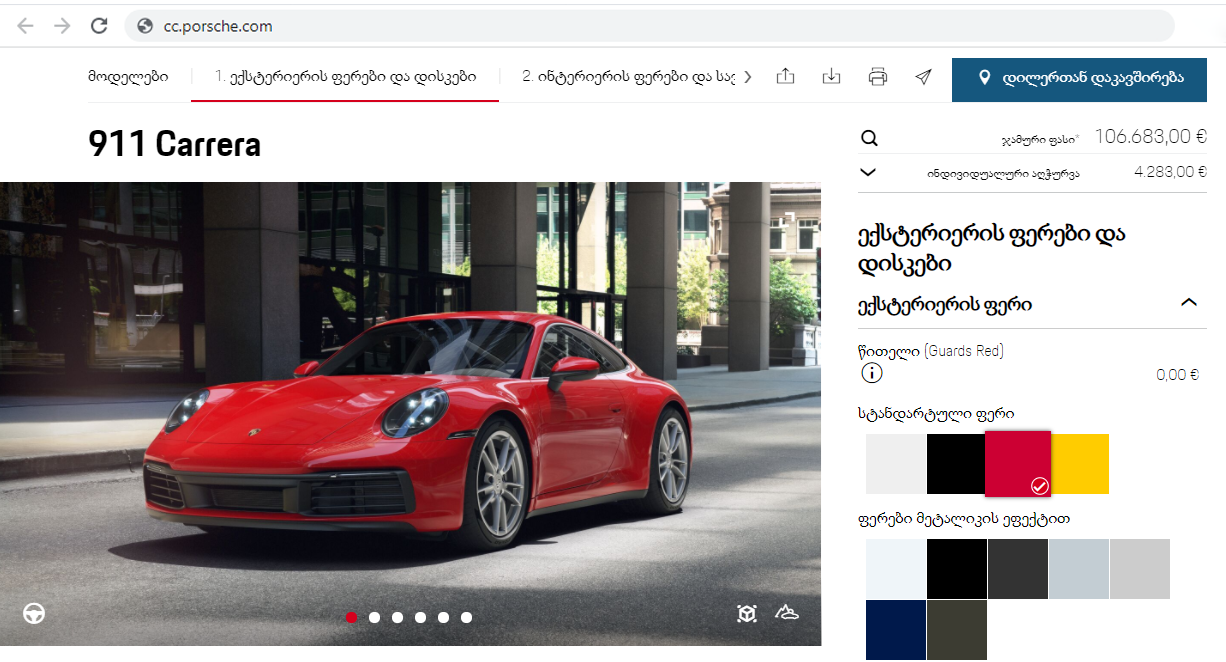The width and height of the screenshot is (1226, 662).
Task: Click the paper plane send icon
Action: (923, 77)
